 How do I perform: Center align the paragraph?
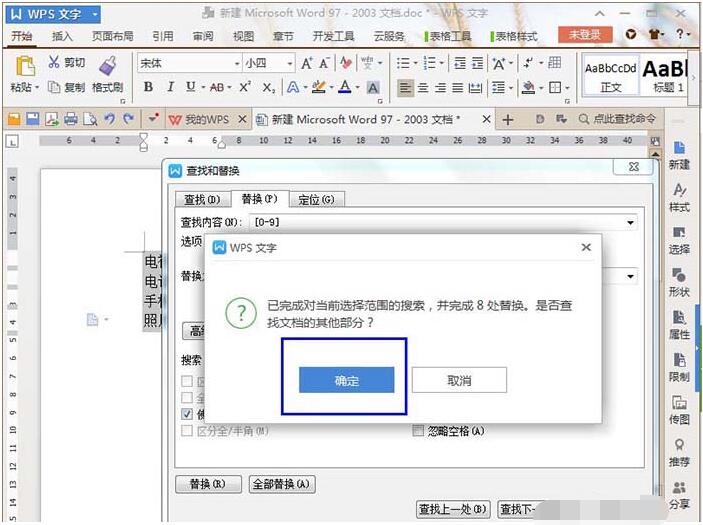click(x=422, y=87)
